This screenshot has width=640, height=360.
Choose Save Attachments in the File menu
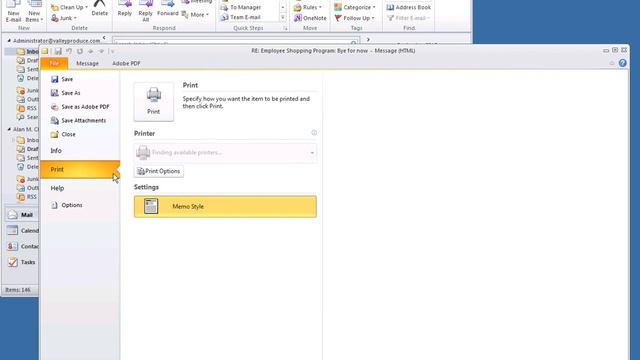pyautogui.click(x=78, y=120)
